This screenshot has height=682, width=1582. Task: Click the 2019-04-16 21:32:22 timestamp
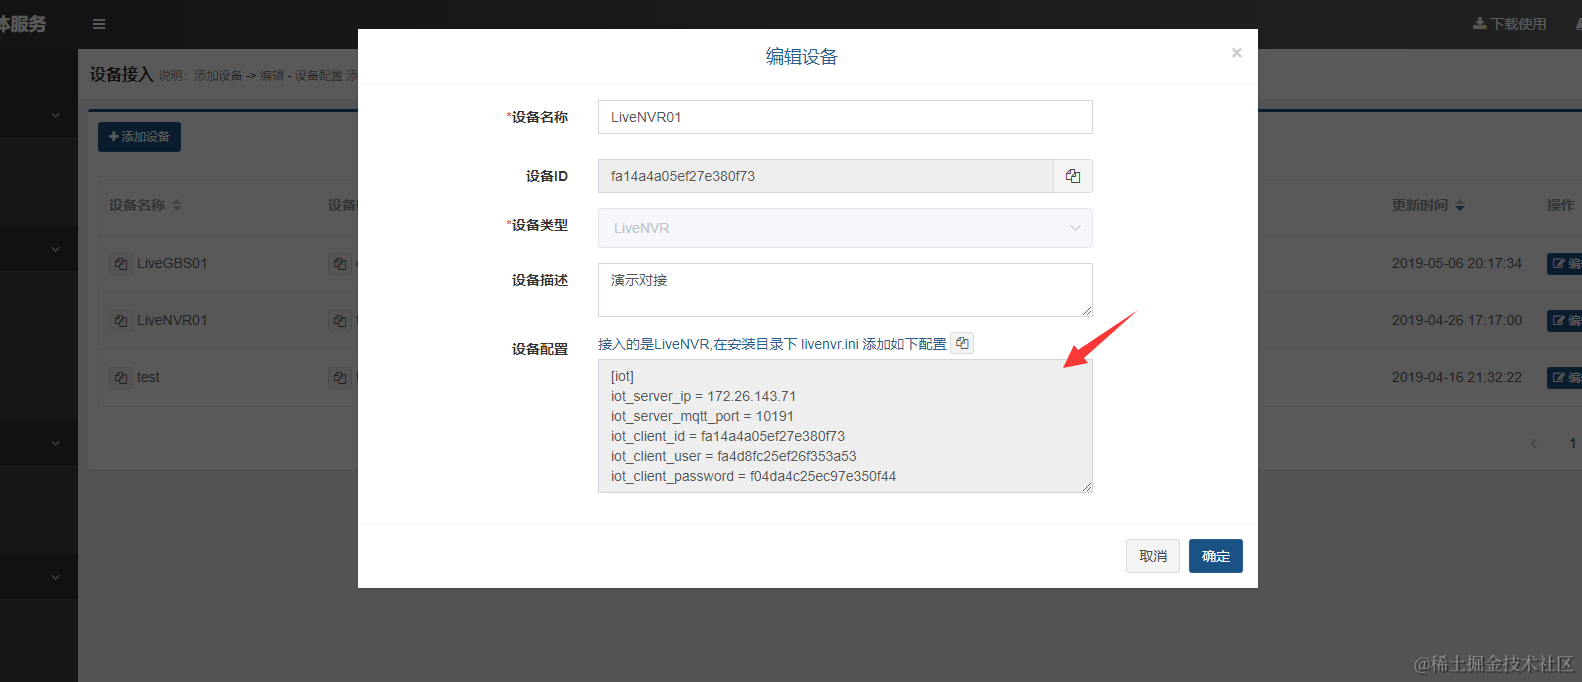pyautogui.click(x=1457, y=378)
